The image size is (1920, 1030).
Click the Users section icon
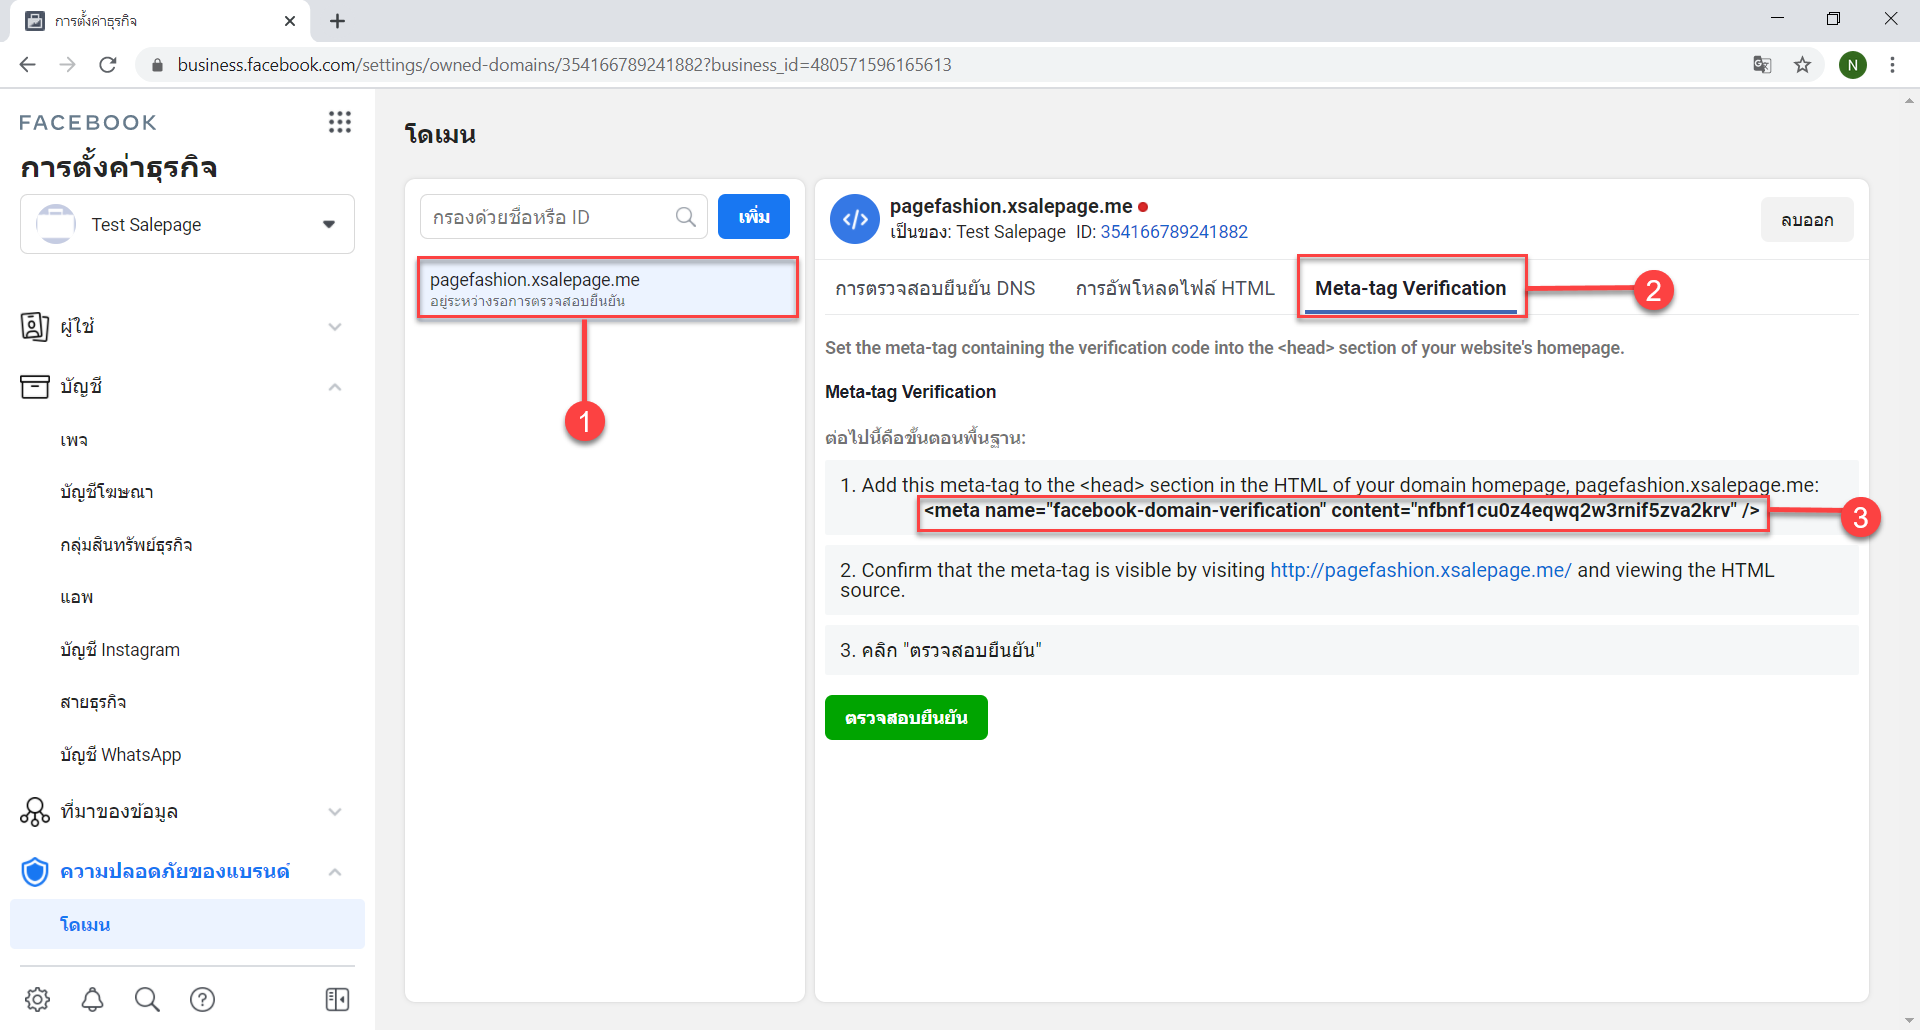(x=35, y=326)
